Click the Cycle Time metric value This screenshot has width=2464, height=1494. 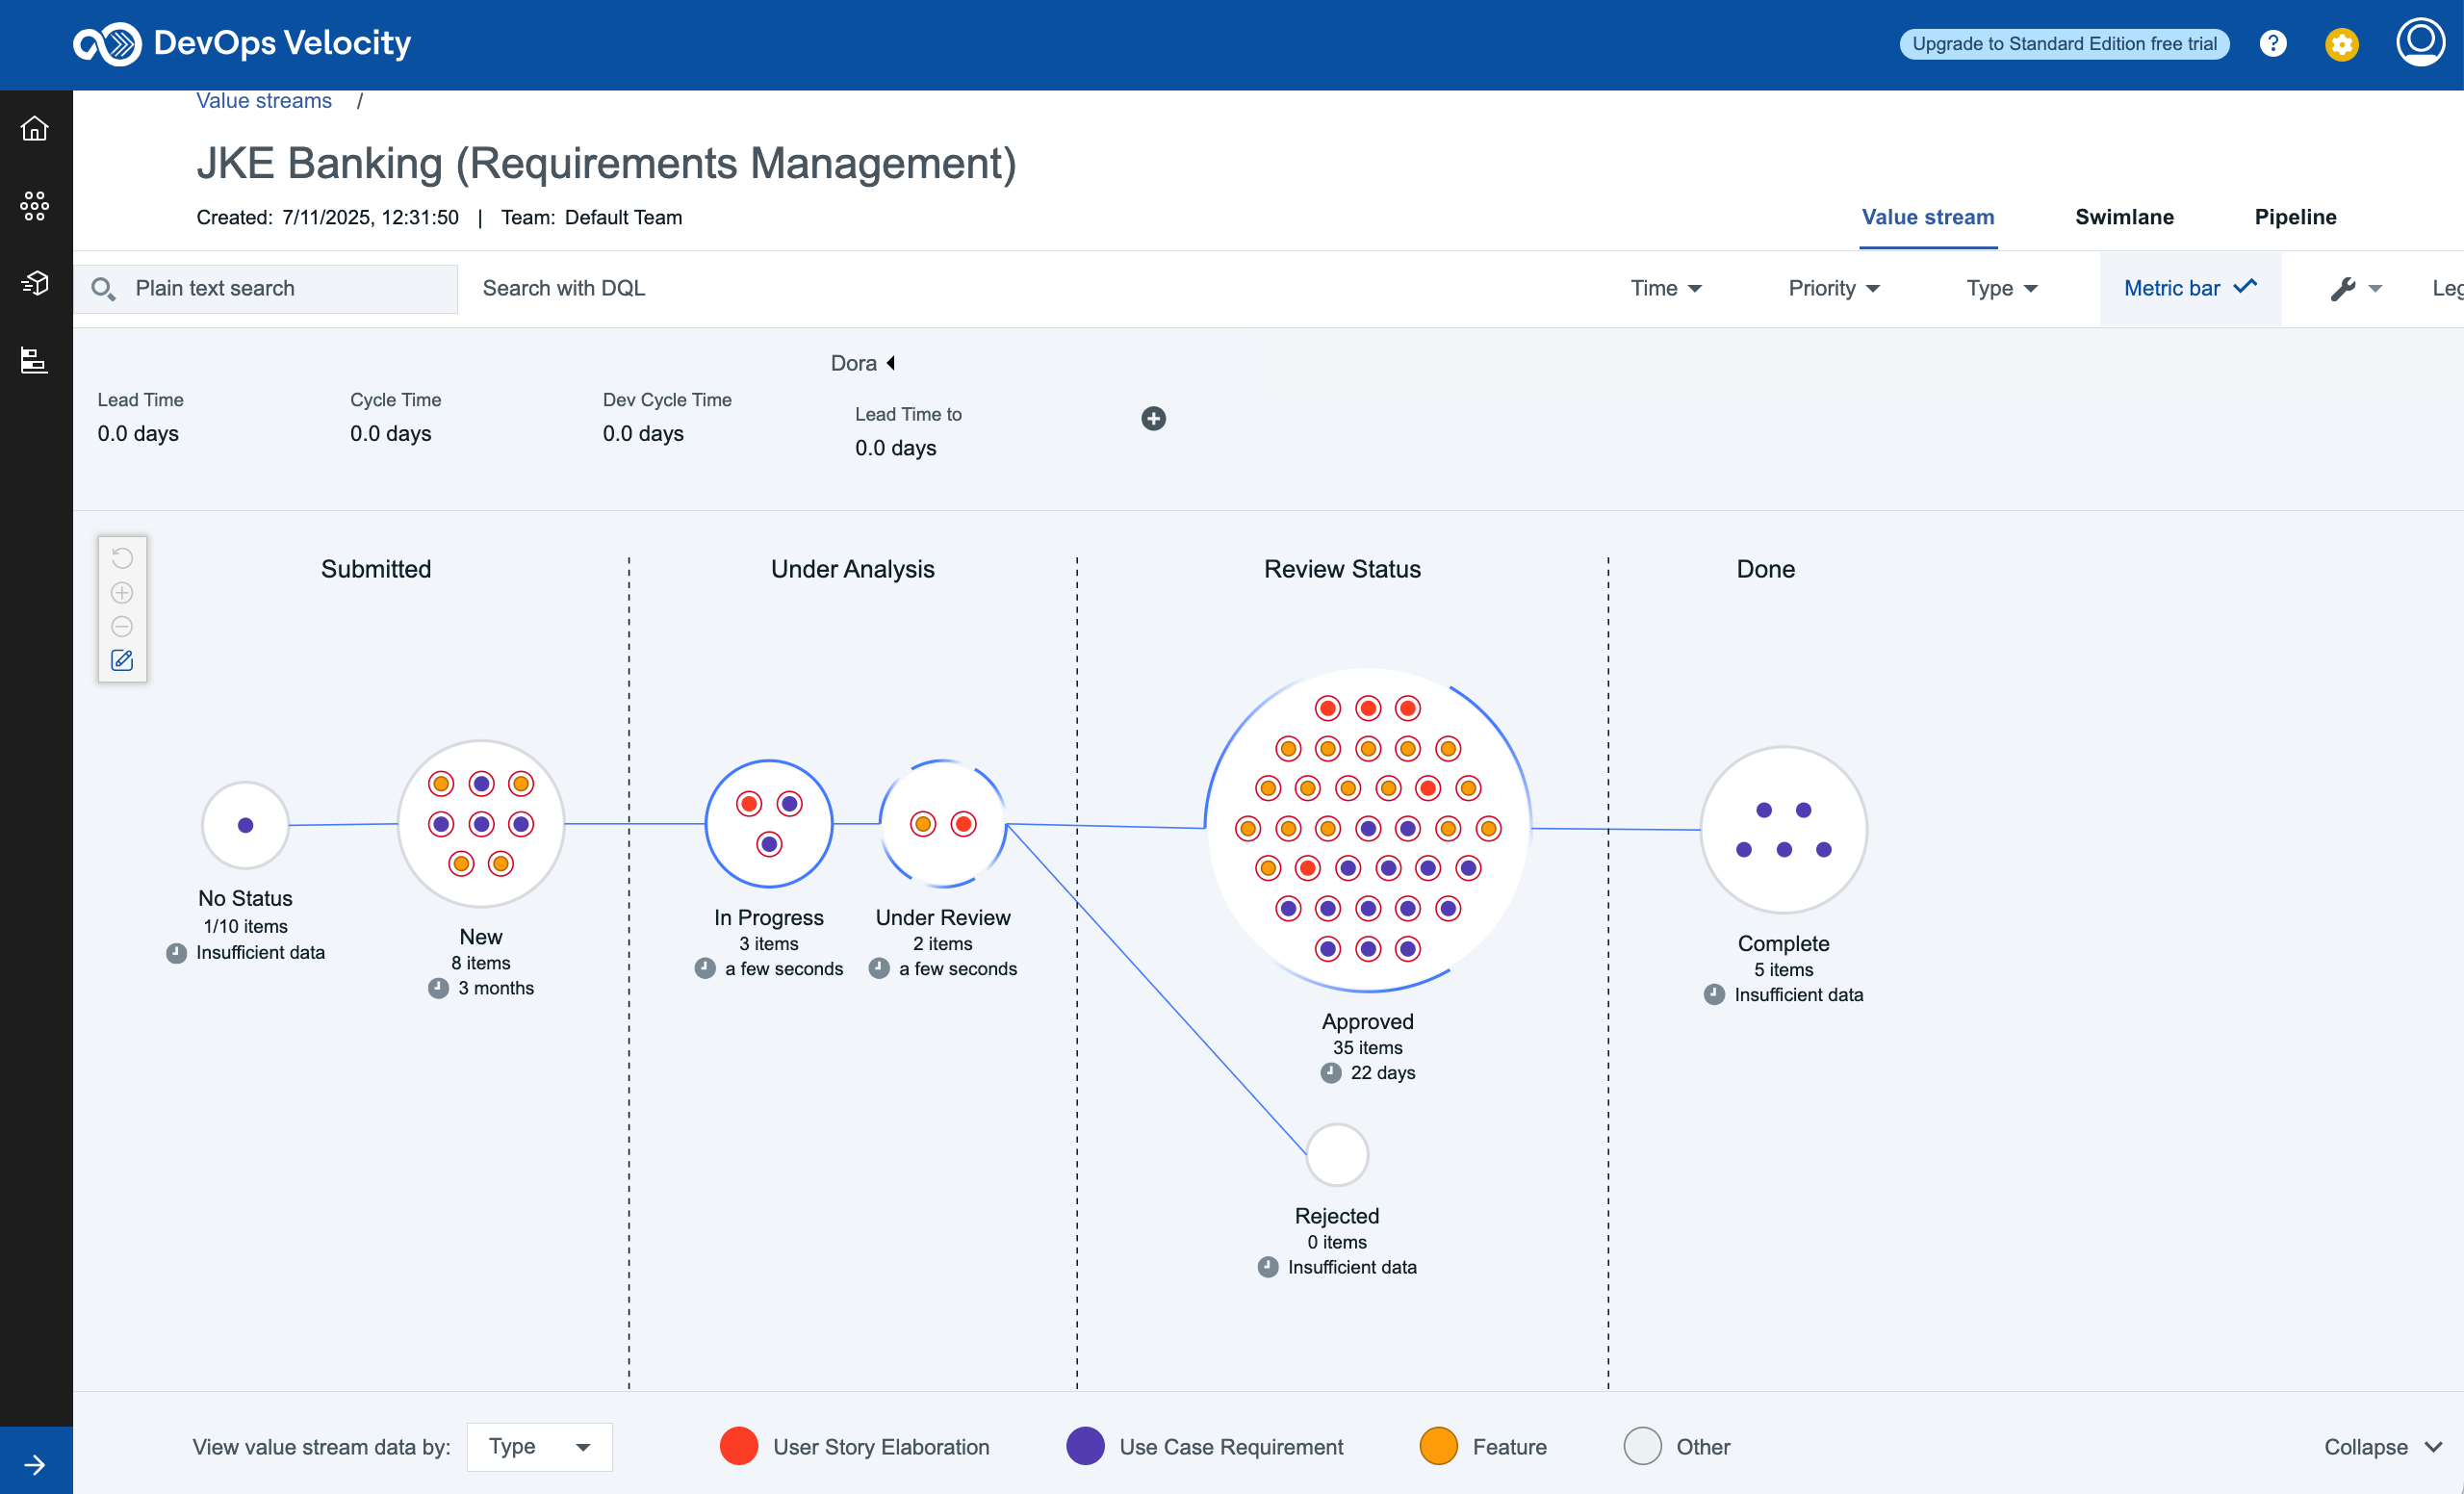pos(390,433)
